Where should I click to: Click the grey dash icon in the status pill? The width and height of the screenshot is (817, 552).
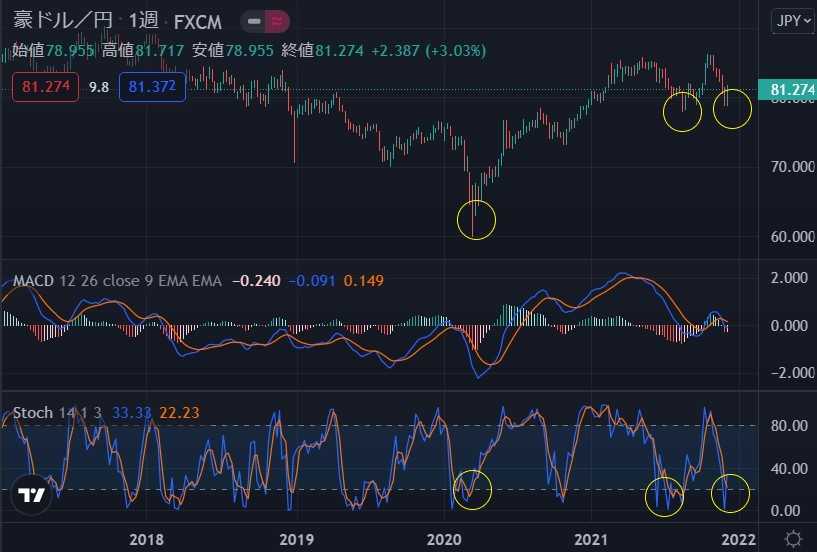[254, 22]
